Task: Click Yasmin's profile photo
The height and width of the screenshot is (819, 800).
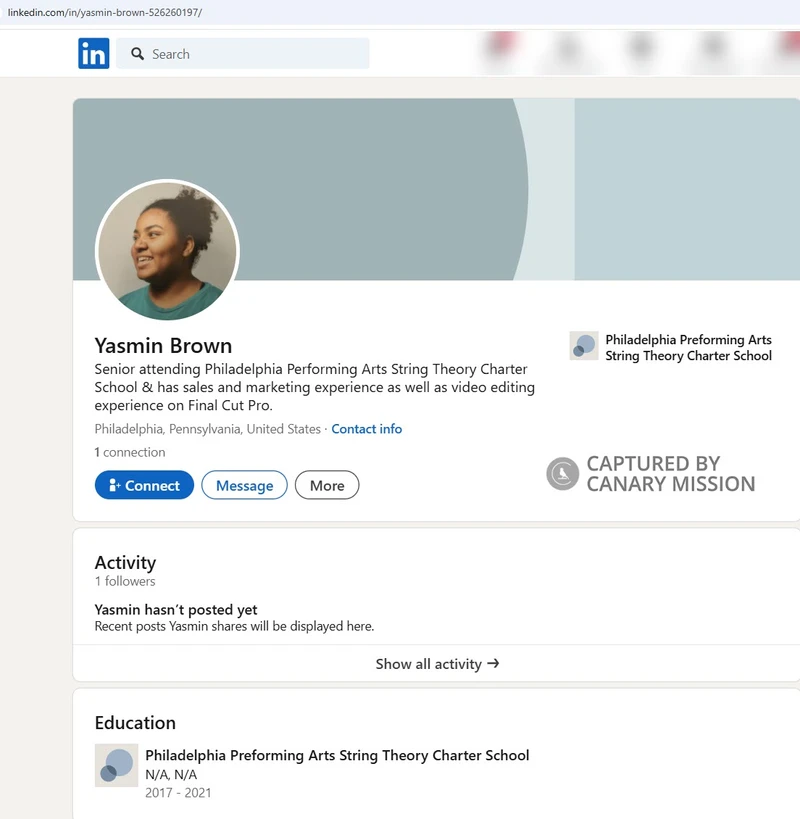Action: pos(167,251)
